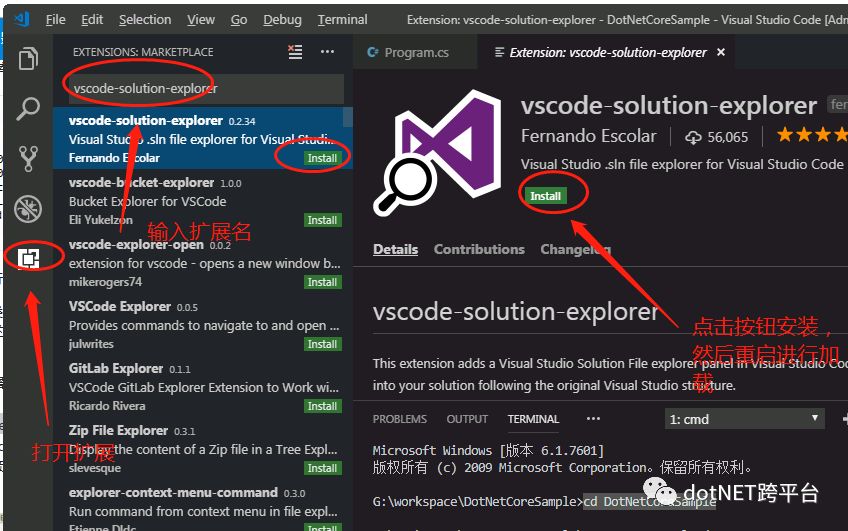
Task: Select vscode-bucket-explorer list entry
Action: pos(203,201)
